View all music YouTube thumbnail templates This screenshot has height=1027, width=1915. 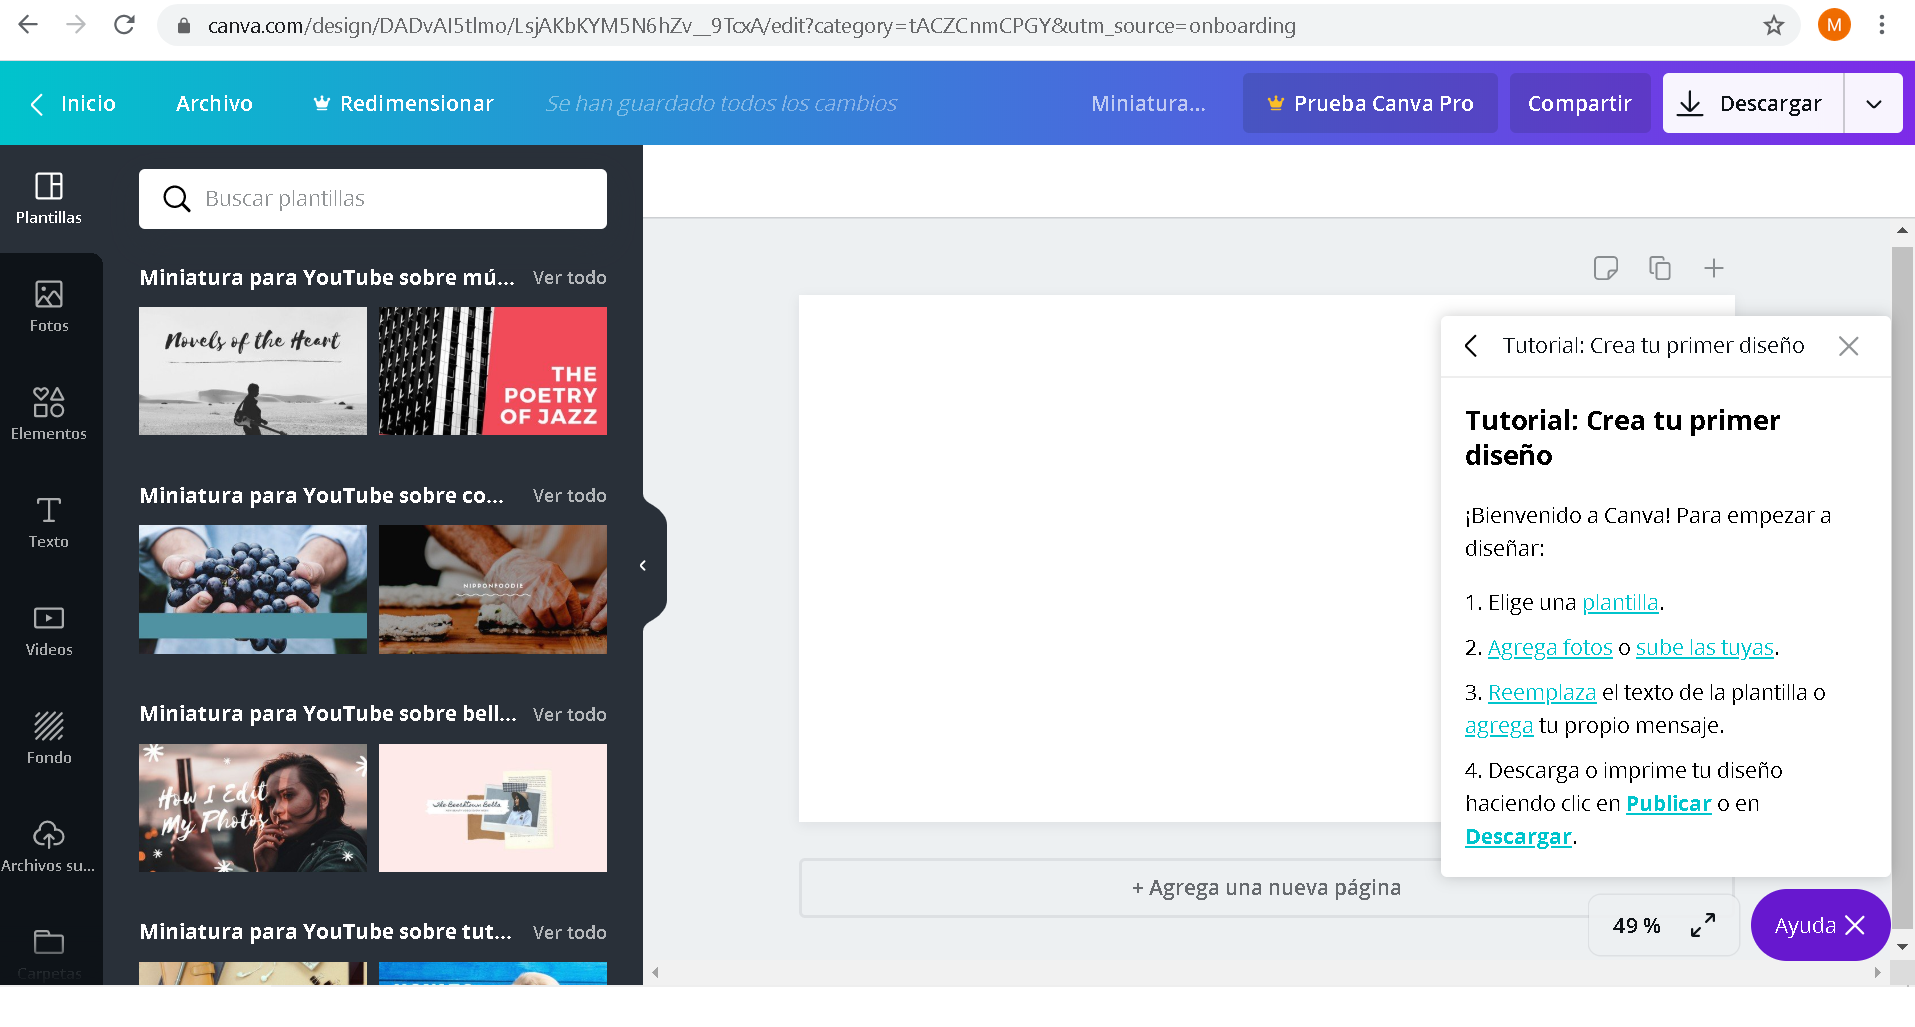coord(569,278)
